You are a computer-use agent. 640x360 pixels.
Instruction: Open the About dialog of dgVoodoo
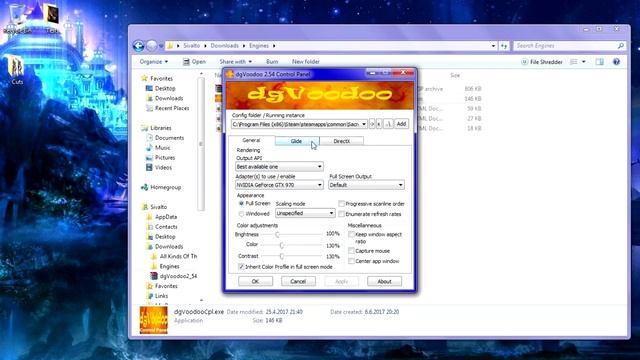coord(384,281)
